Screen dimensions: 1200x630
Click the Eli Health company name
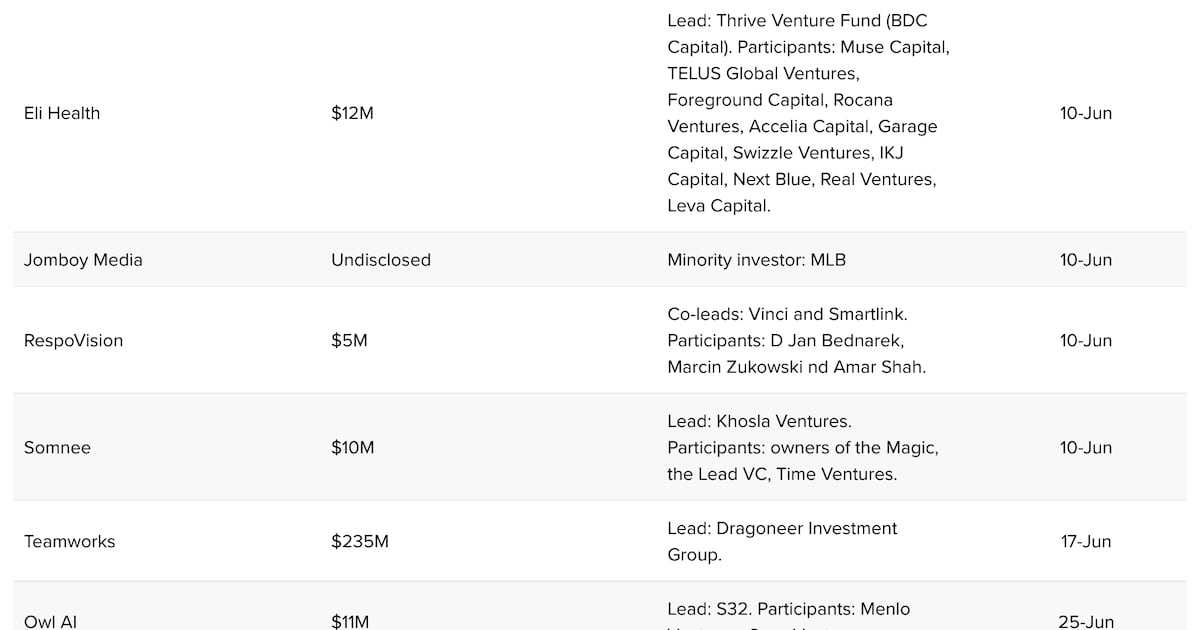(62, 113)
